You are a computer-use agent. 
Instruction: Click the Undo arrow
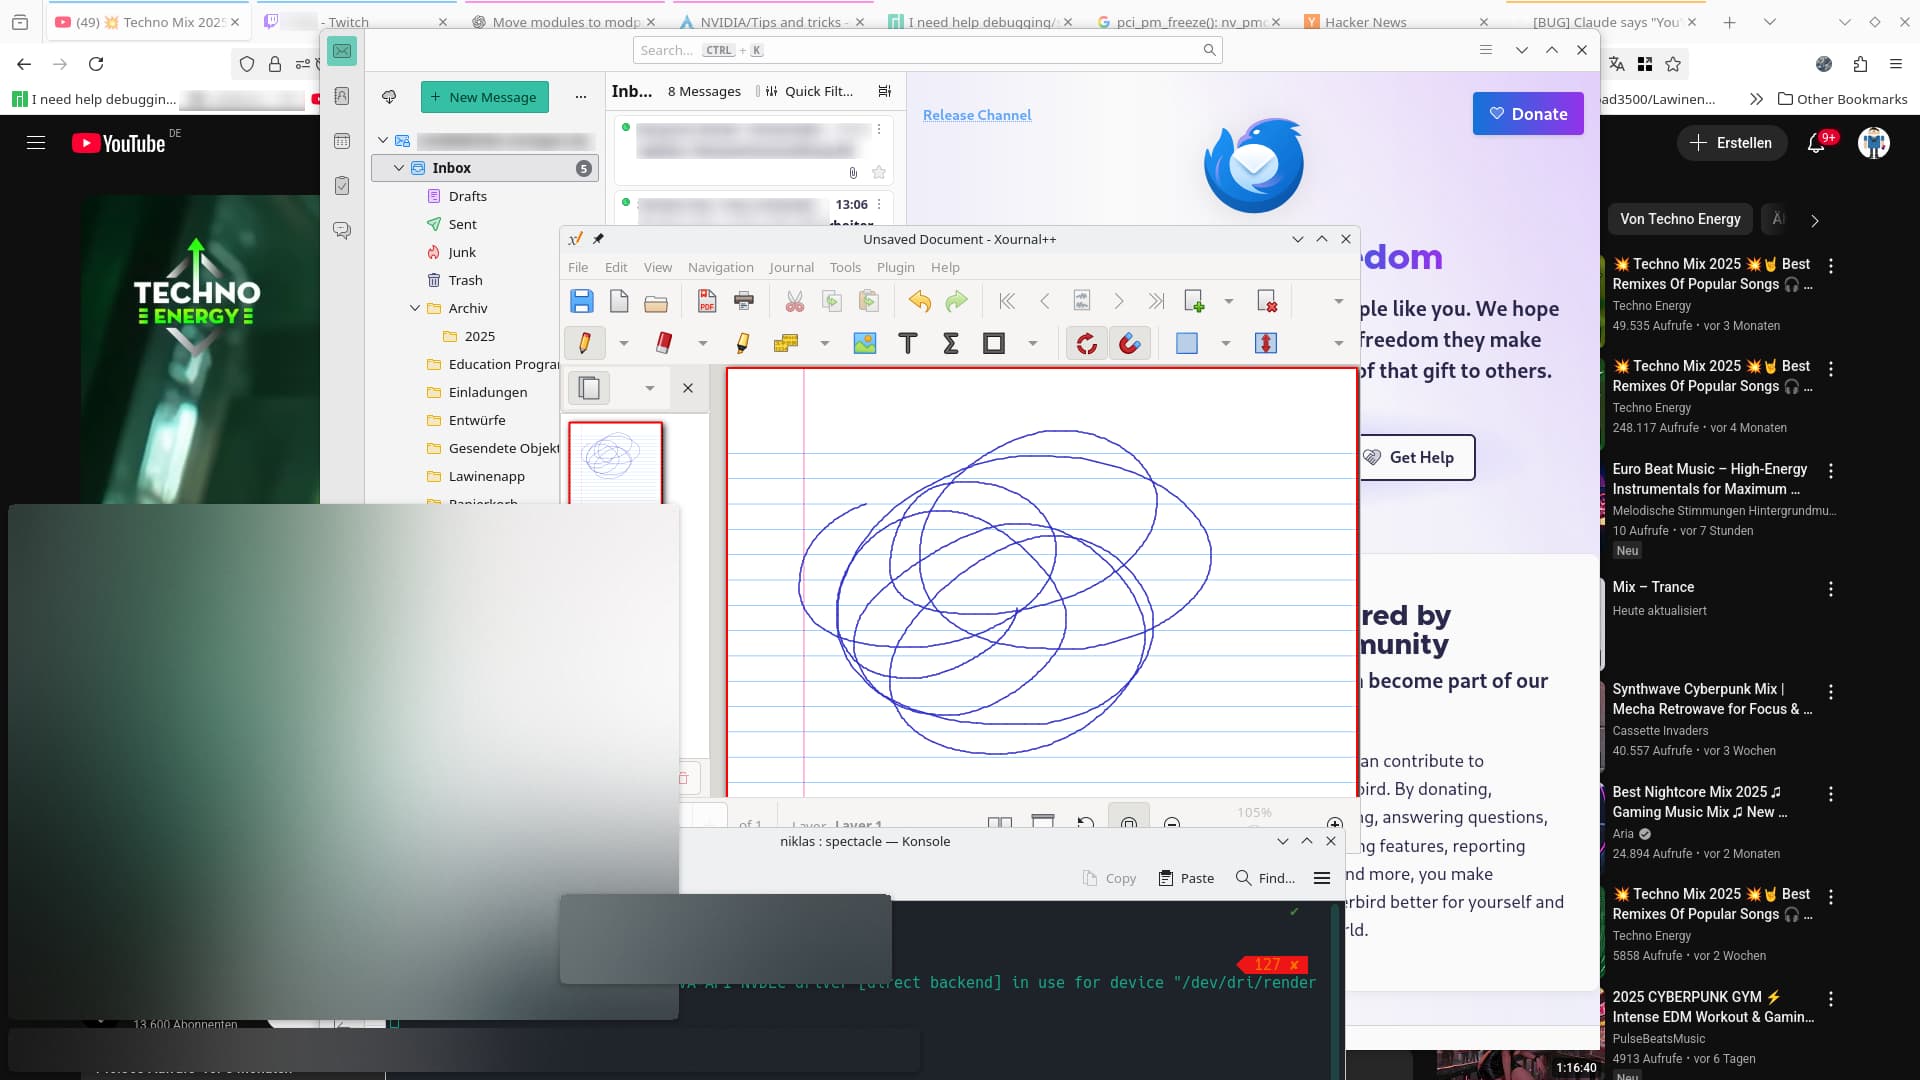point(919,301)
